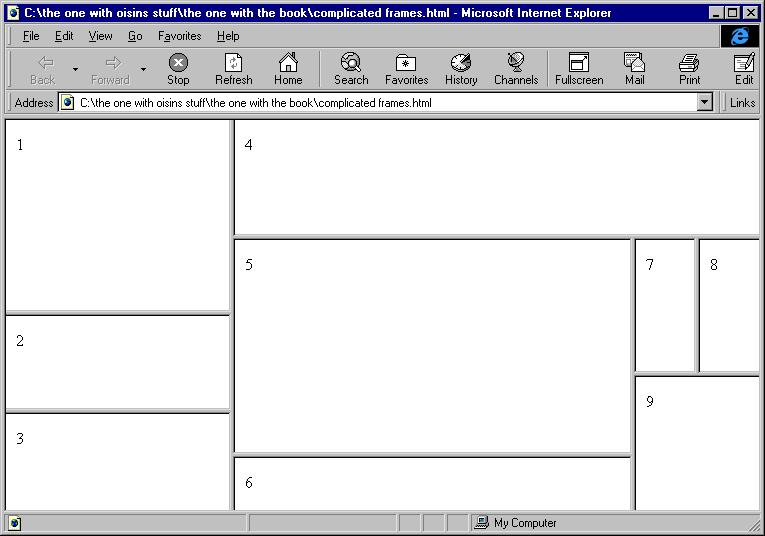Viewport: 765px width, 536px height.
Task: Open the Go menu
Action: [135, 36]
